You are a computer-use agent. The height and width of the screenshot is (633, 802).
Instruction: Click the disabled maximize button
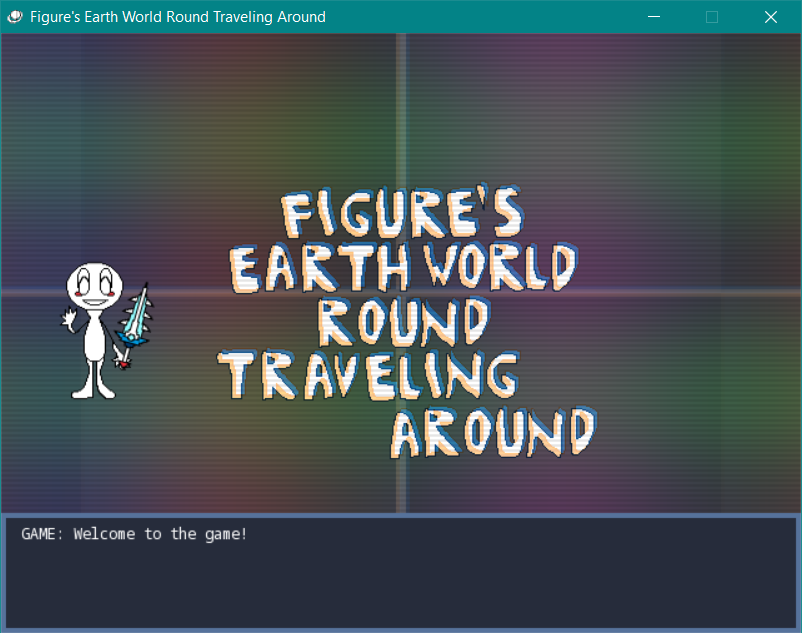coord(712,17)
